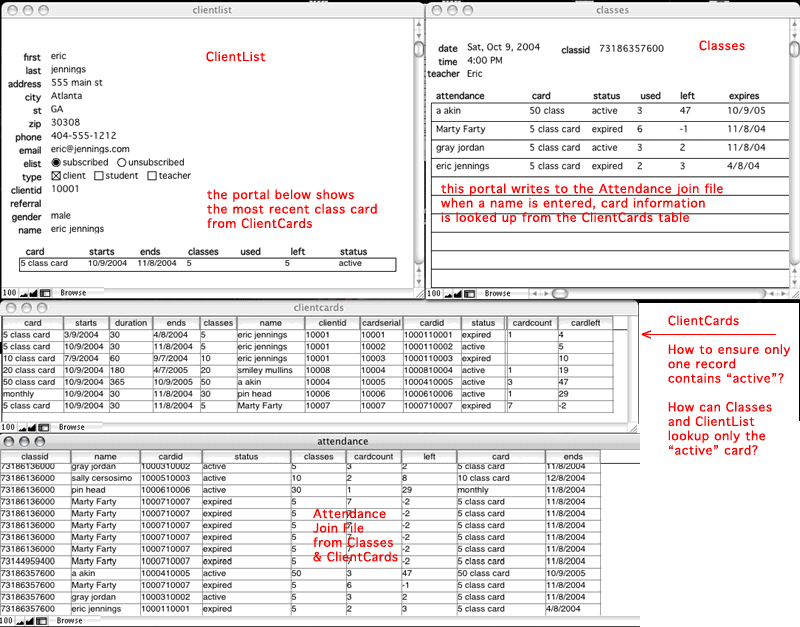Viewport: 800px width, 627px height.
Task: Click starts column header in clientcards table
Action: click(86, 323)
